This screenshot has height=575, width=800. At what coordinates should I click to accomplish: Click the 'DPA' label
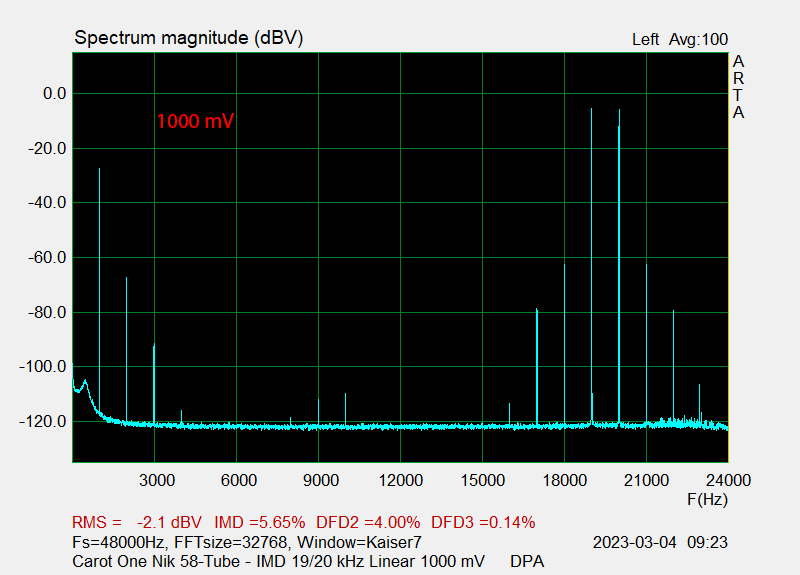tap(527, 562)
